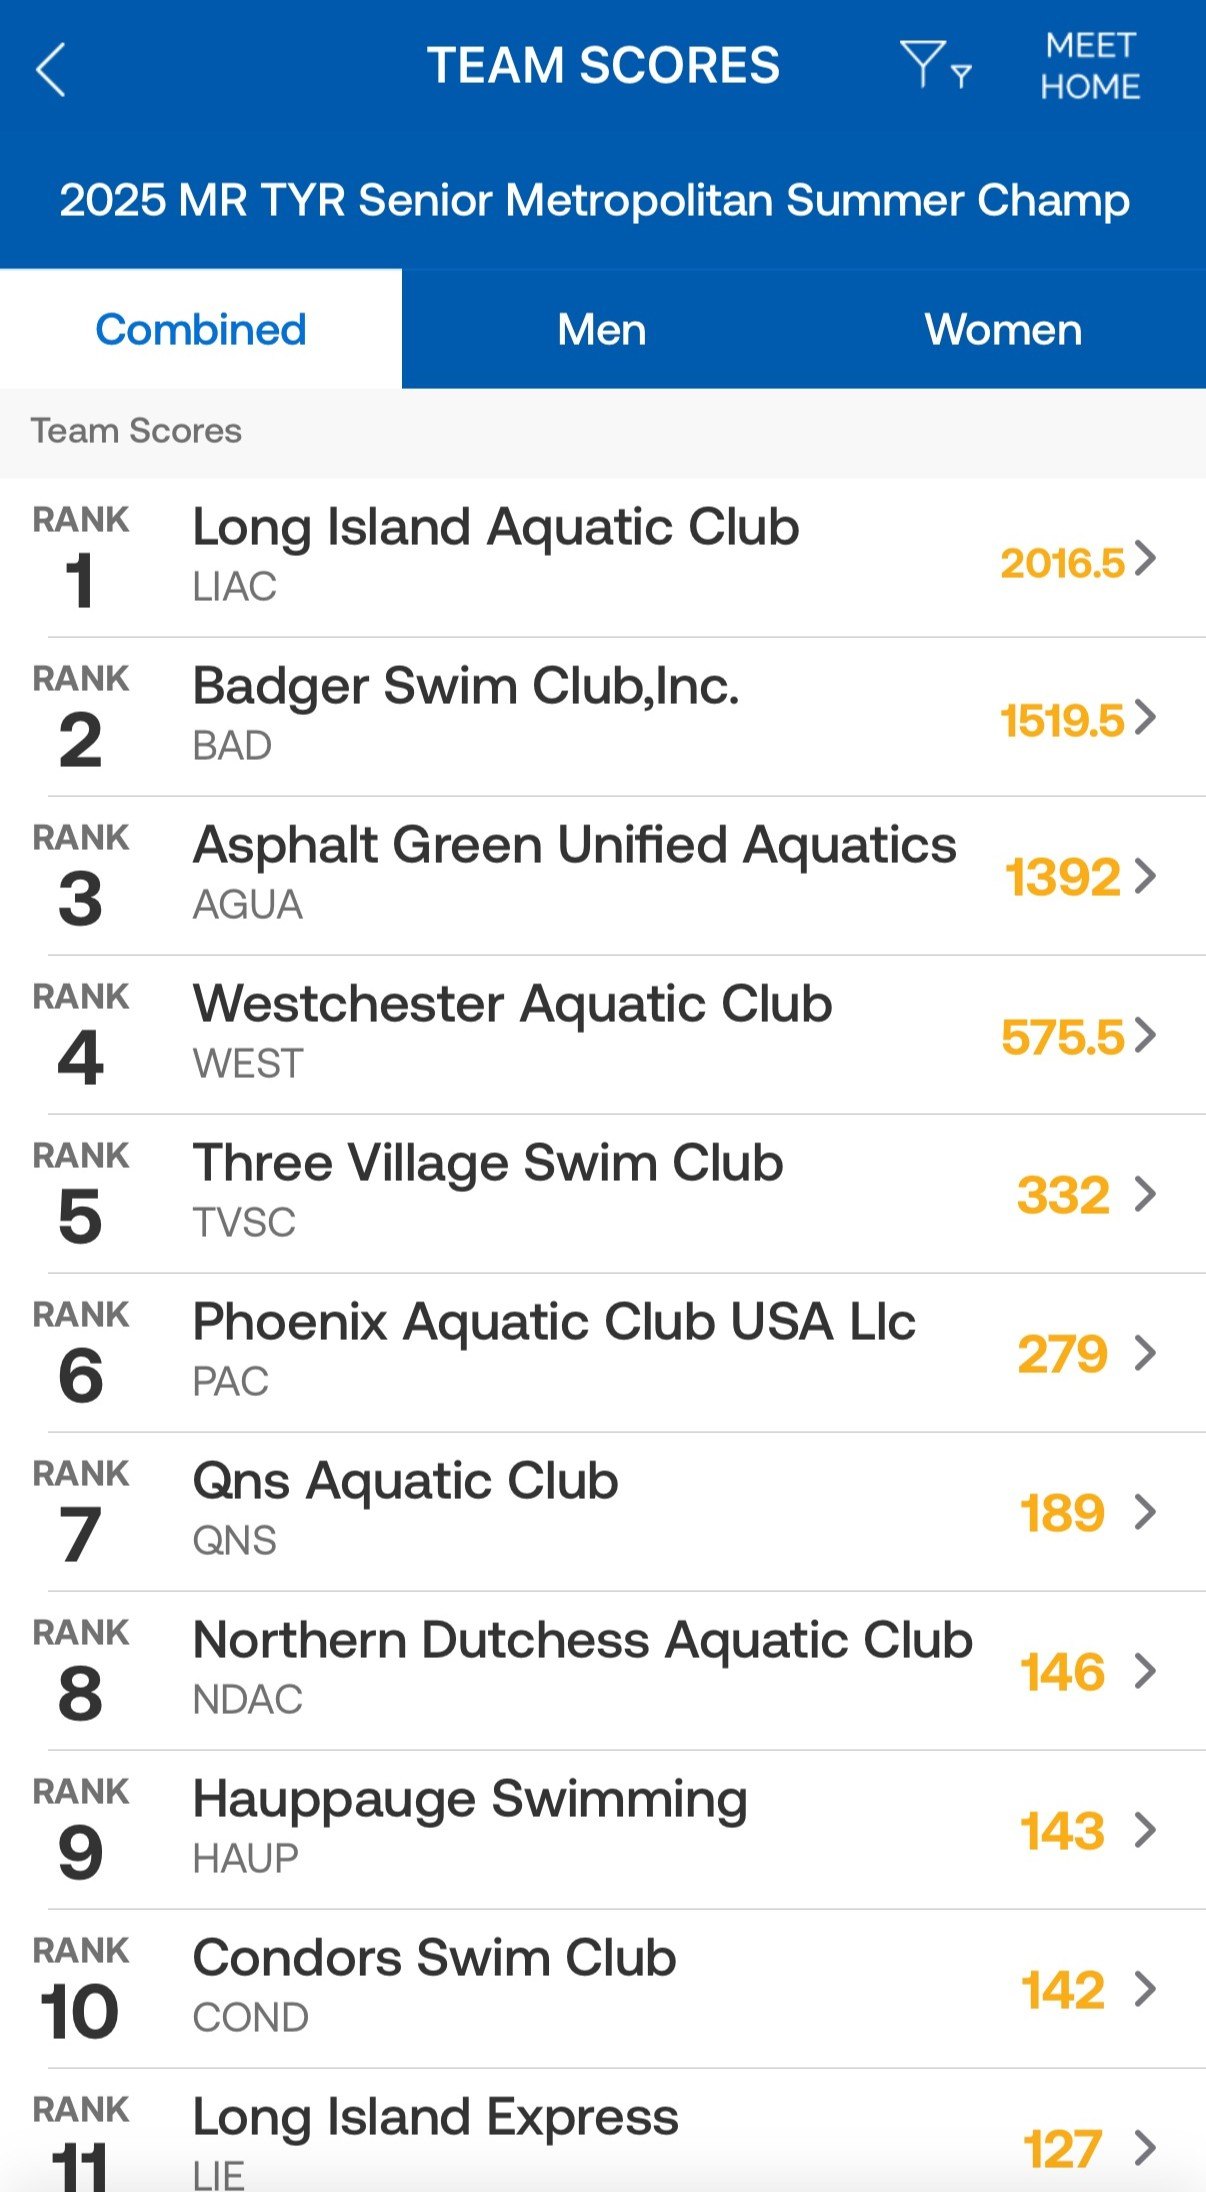Image resolution: width=1206 pixels, height=2192 pixels.
Task: Switch to the Men tab
Action: click(x=602, y=329)
